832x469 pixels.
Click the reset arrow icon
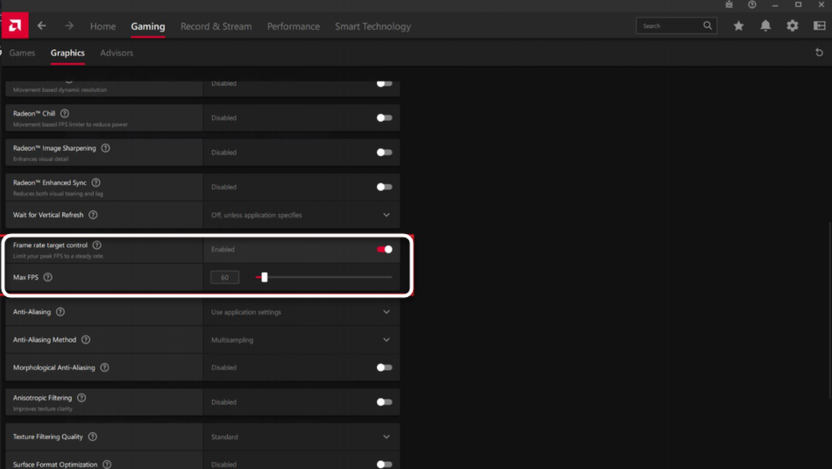point(819,53)
